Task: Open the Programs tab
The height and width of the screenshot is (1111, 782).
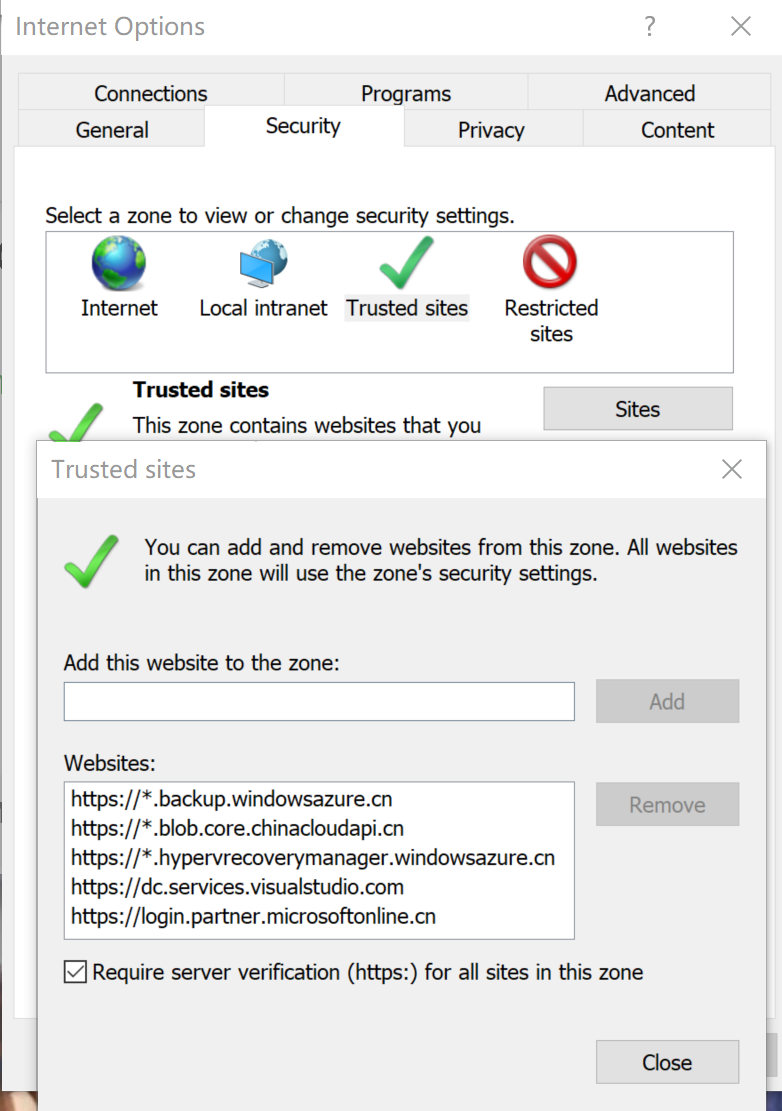Action: tap(406, 94)
